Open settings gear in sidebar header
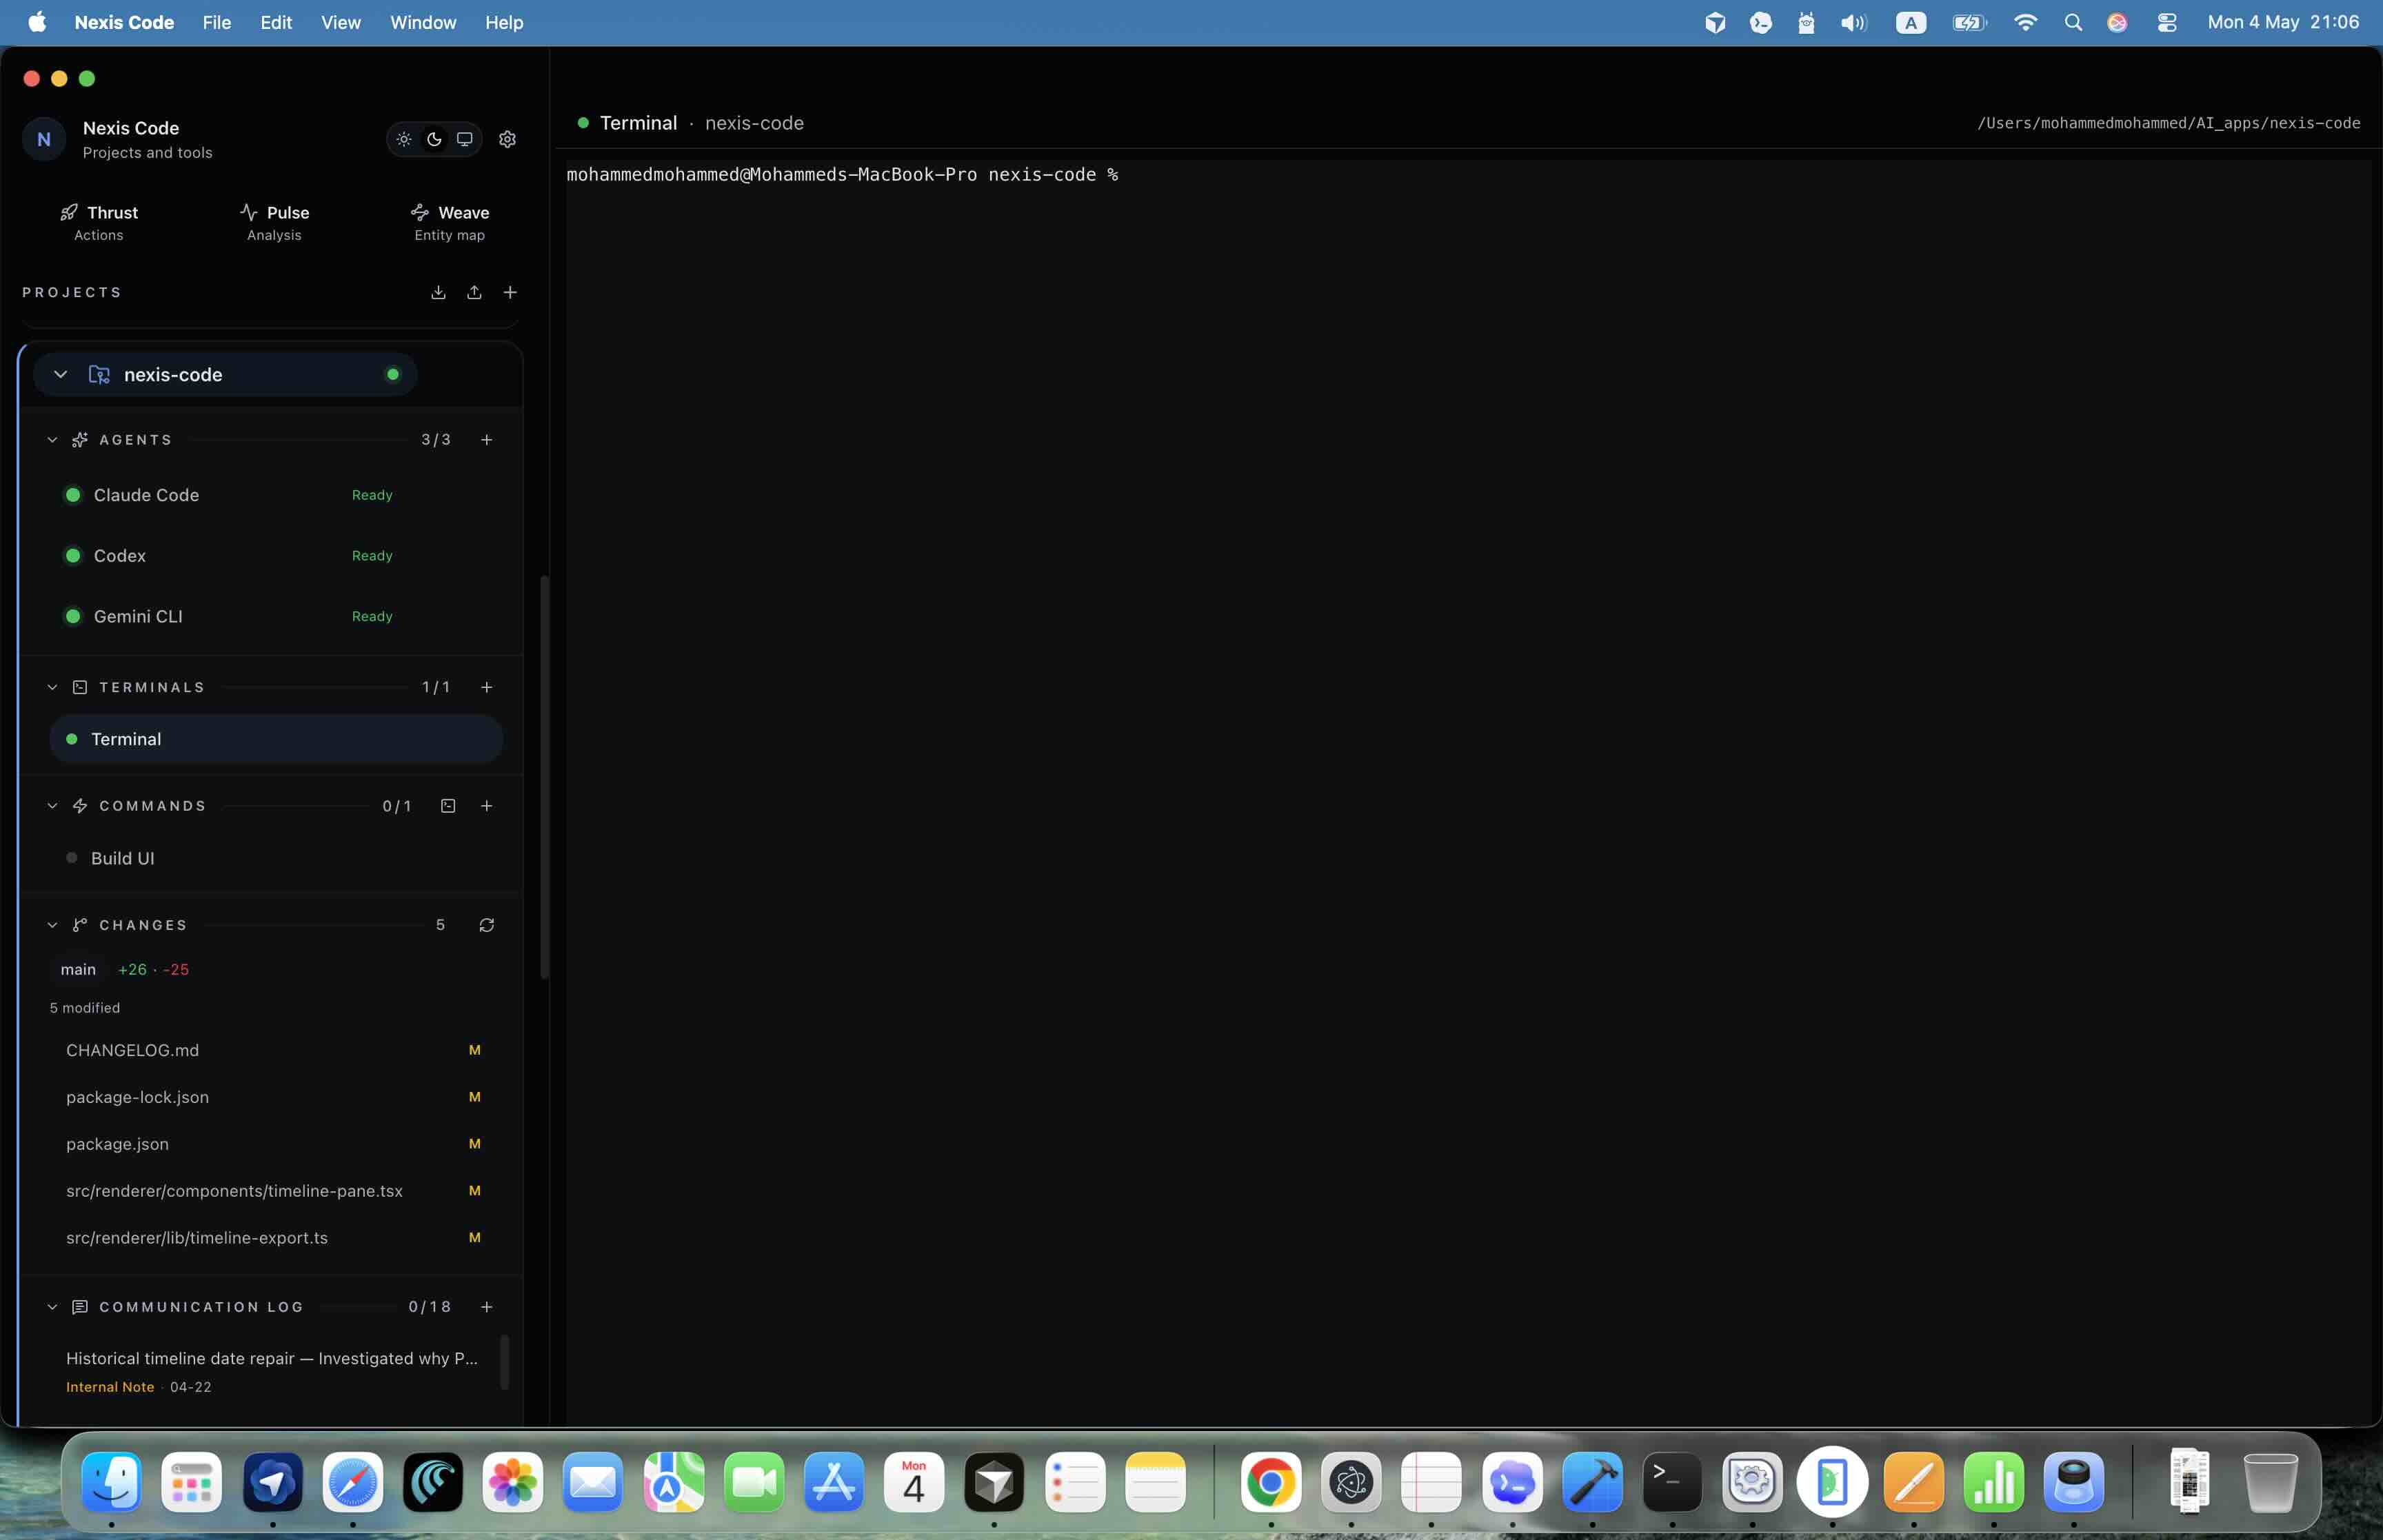This screenshot has width=2383, height=1540. (x=508, y=139)
